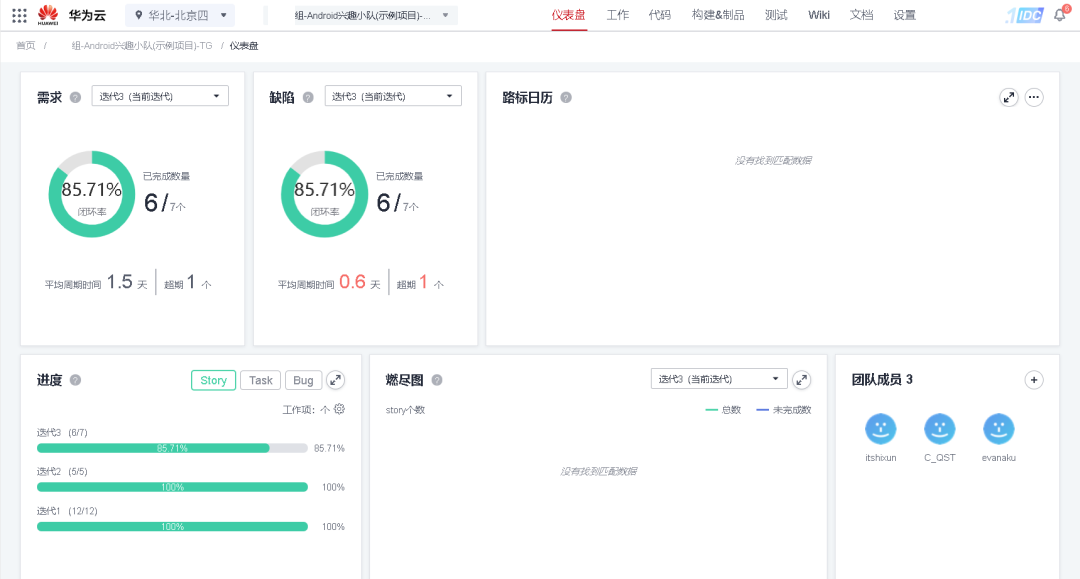Open more options for 路标日历
This screenshot has width=1080, height=579.
click(x=1034, y=97)
